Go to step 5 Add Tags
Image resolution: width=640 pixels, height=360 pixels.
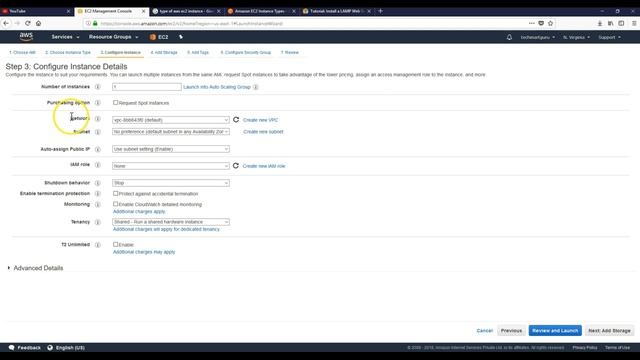click(x=198, y=52)
